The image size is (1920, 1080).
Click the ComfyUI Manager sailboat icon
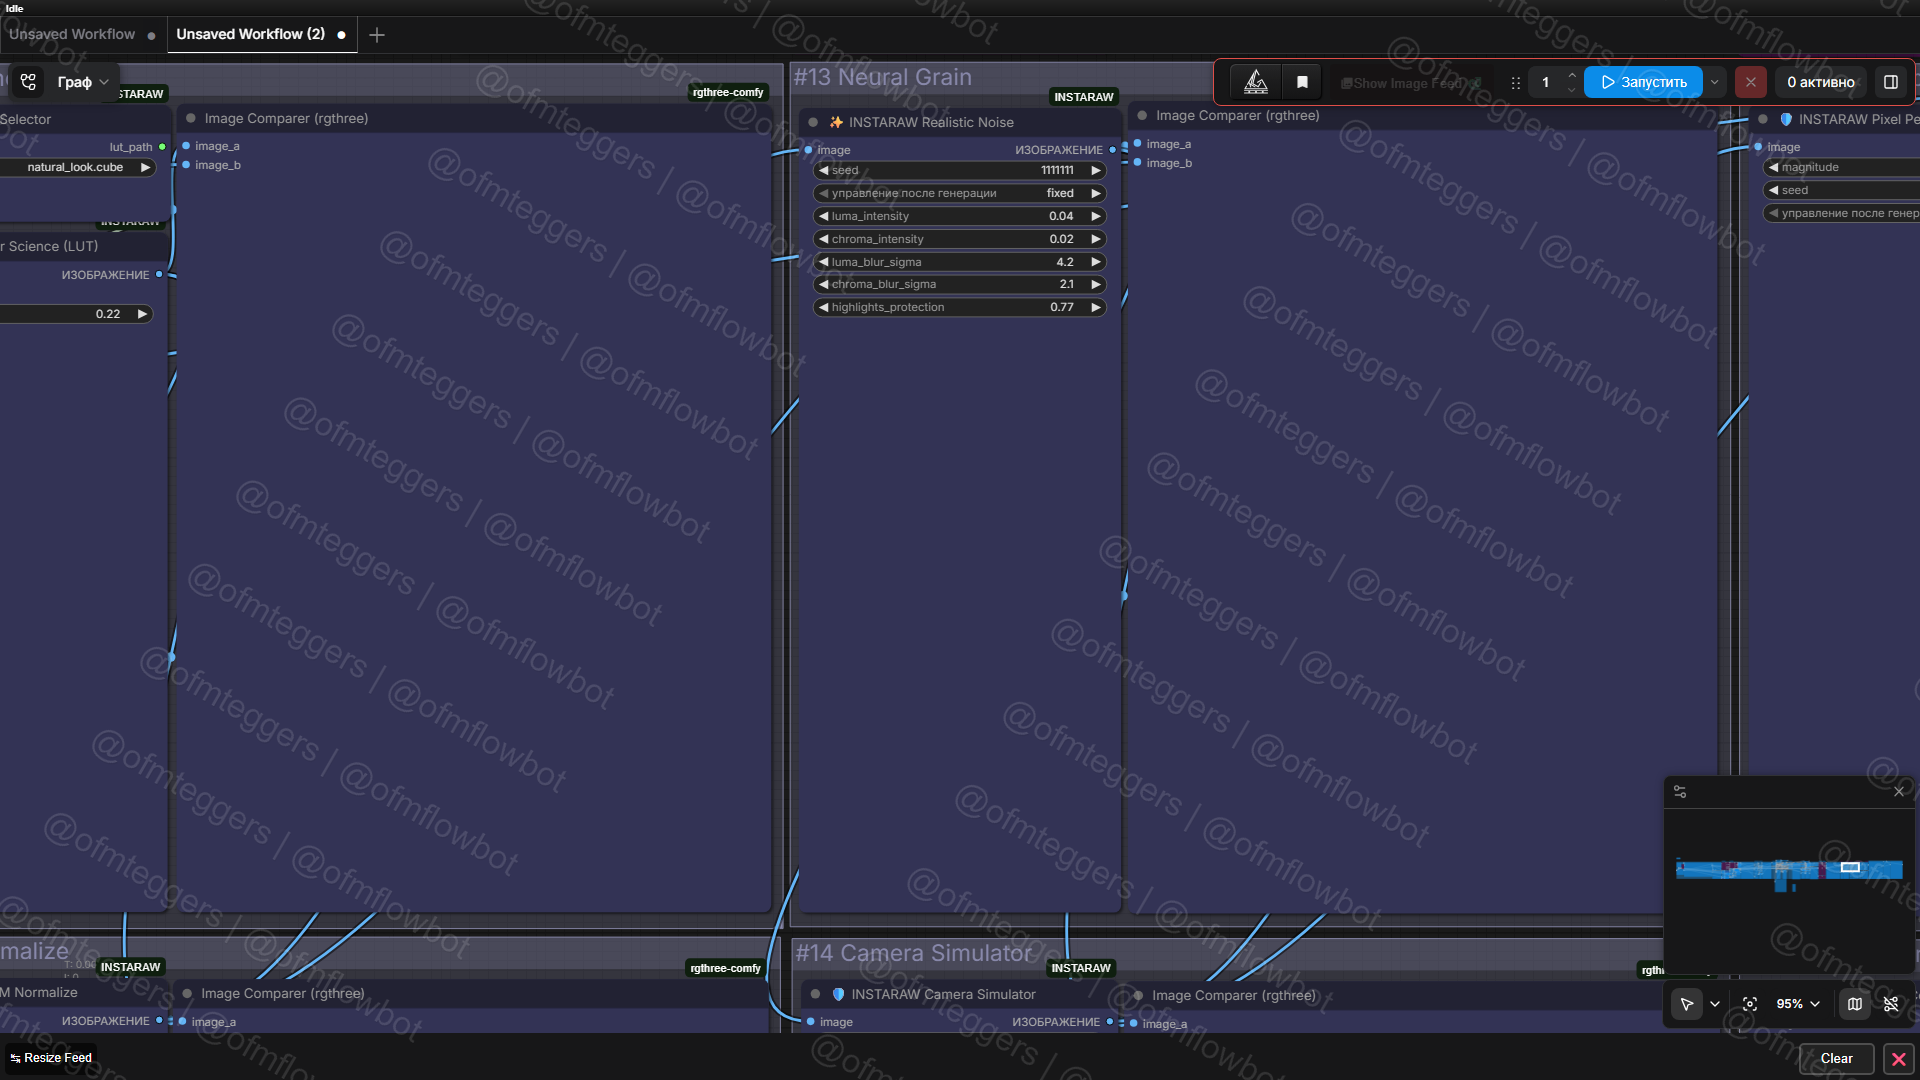point(1256,82)
